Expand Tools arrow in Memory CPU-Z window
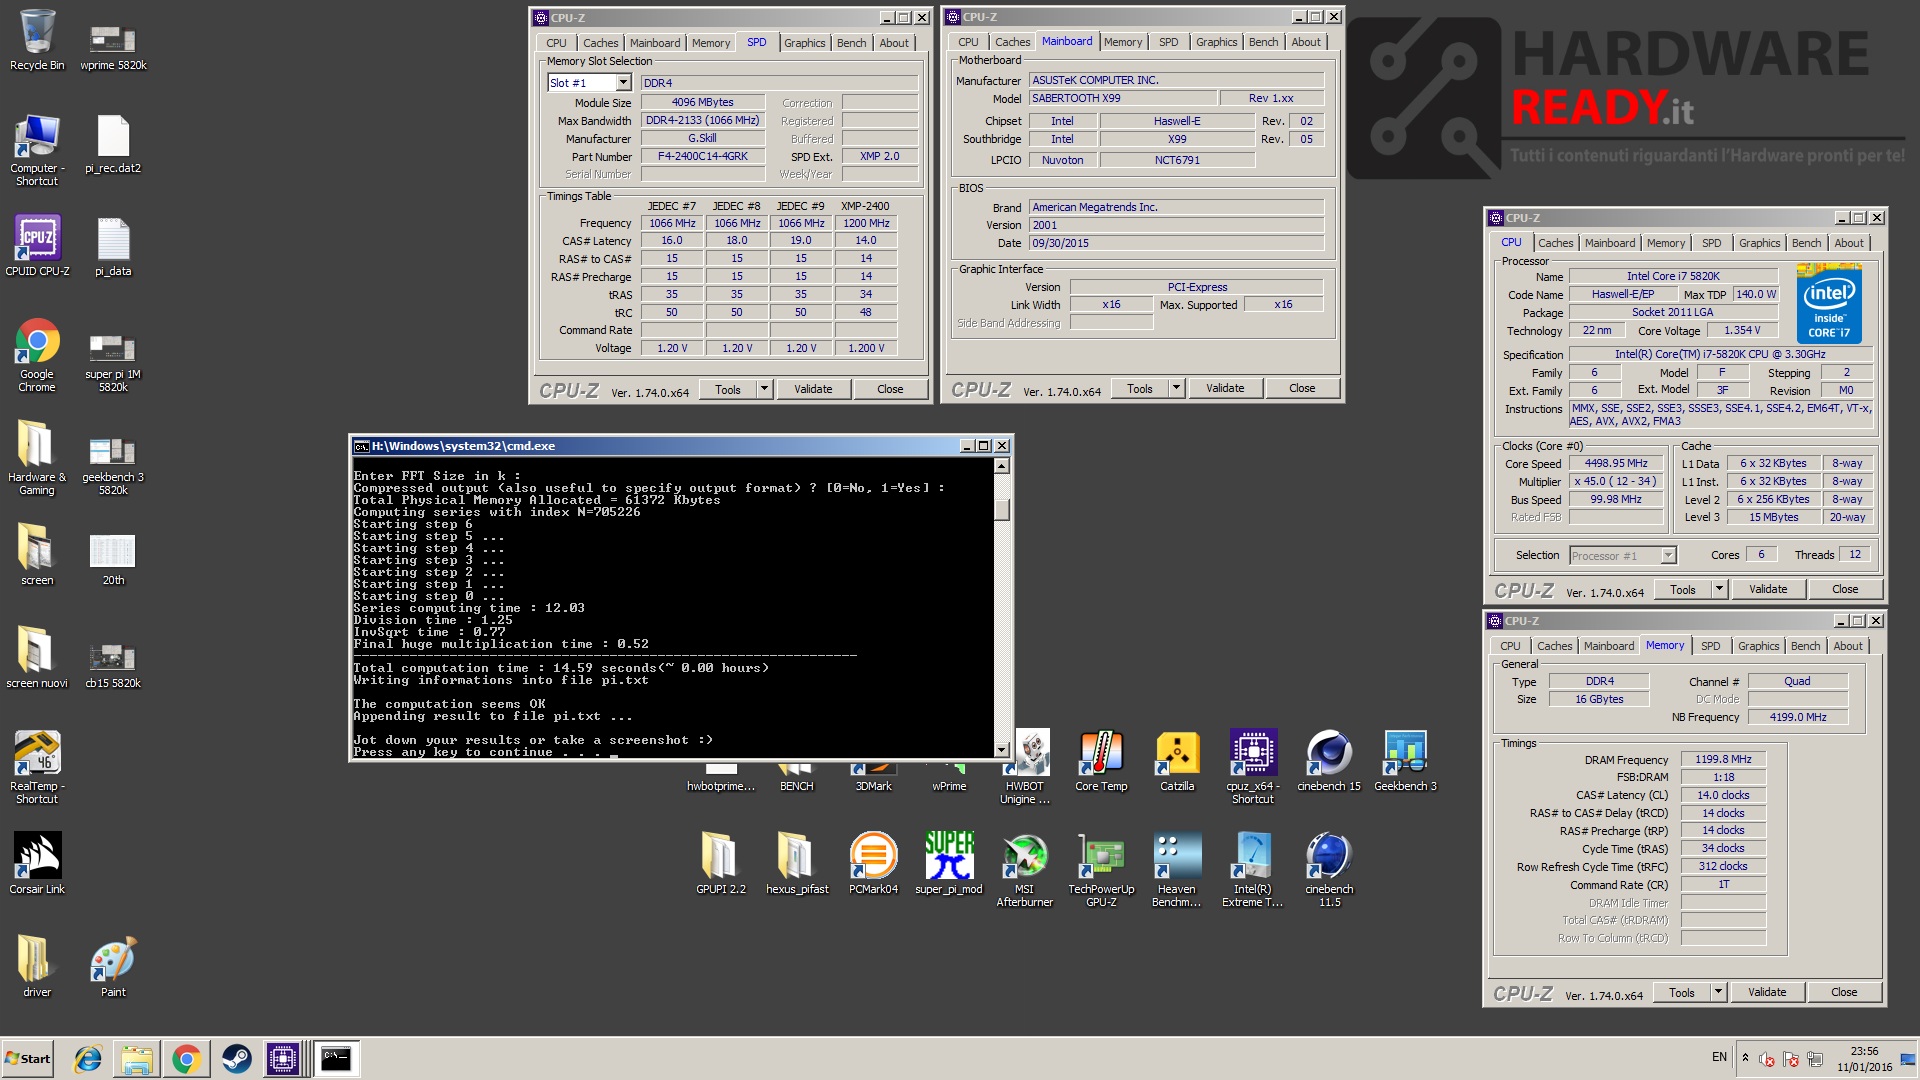 click(1718, 992)
